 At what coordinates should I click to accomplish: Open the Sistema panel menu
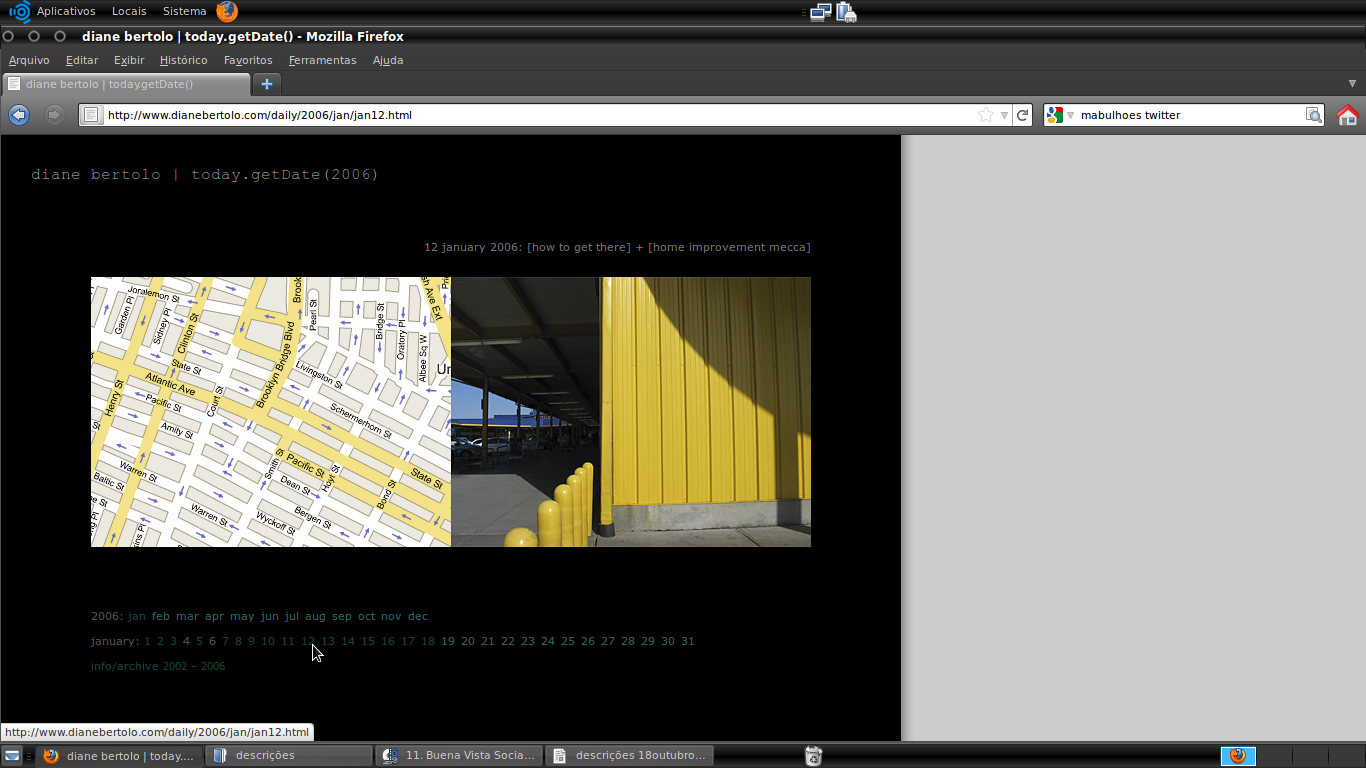[185, 11]
